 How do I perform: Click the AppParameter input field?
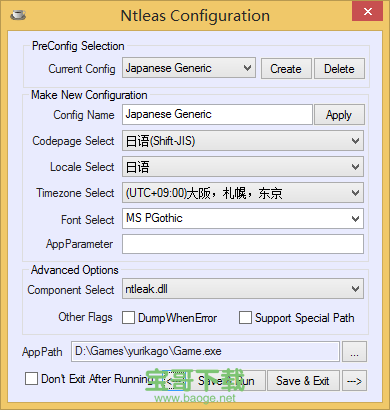(243, 244)
